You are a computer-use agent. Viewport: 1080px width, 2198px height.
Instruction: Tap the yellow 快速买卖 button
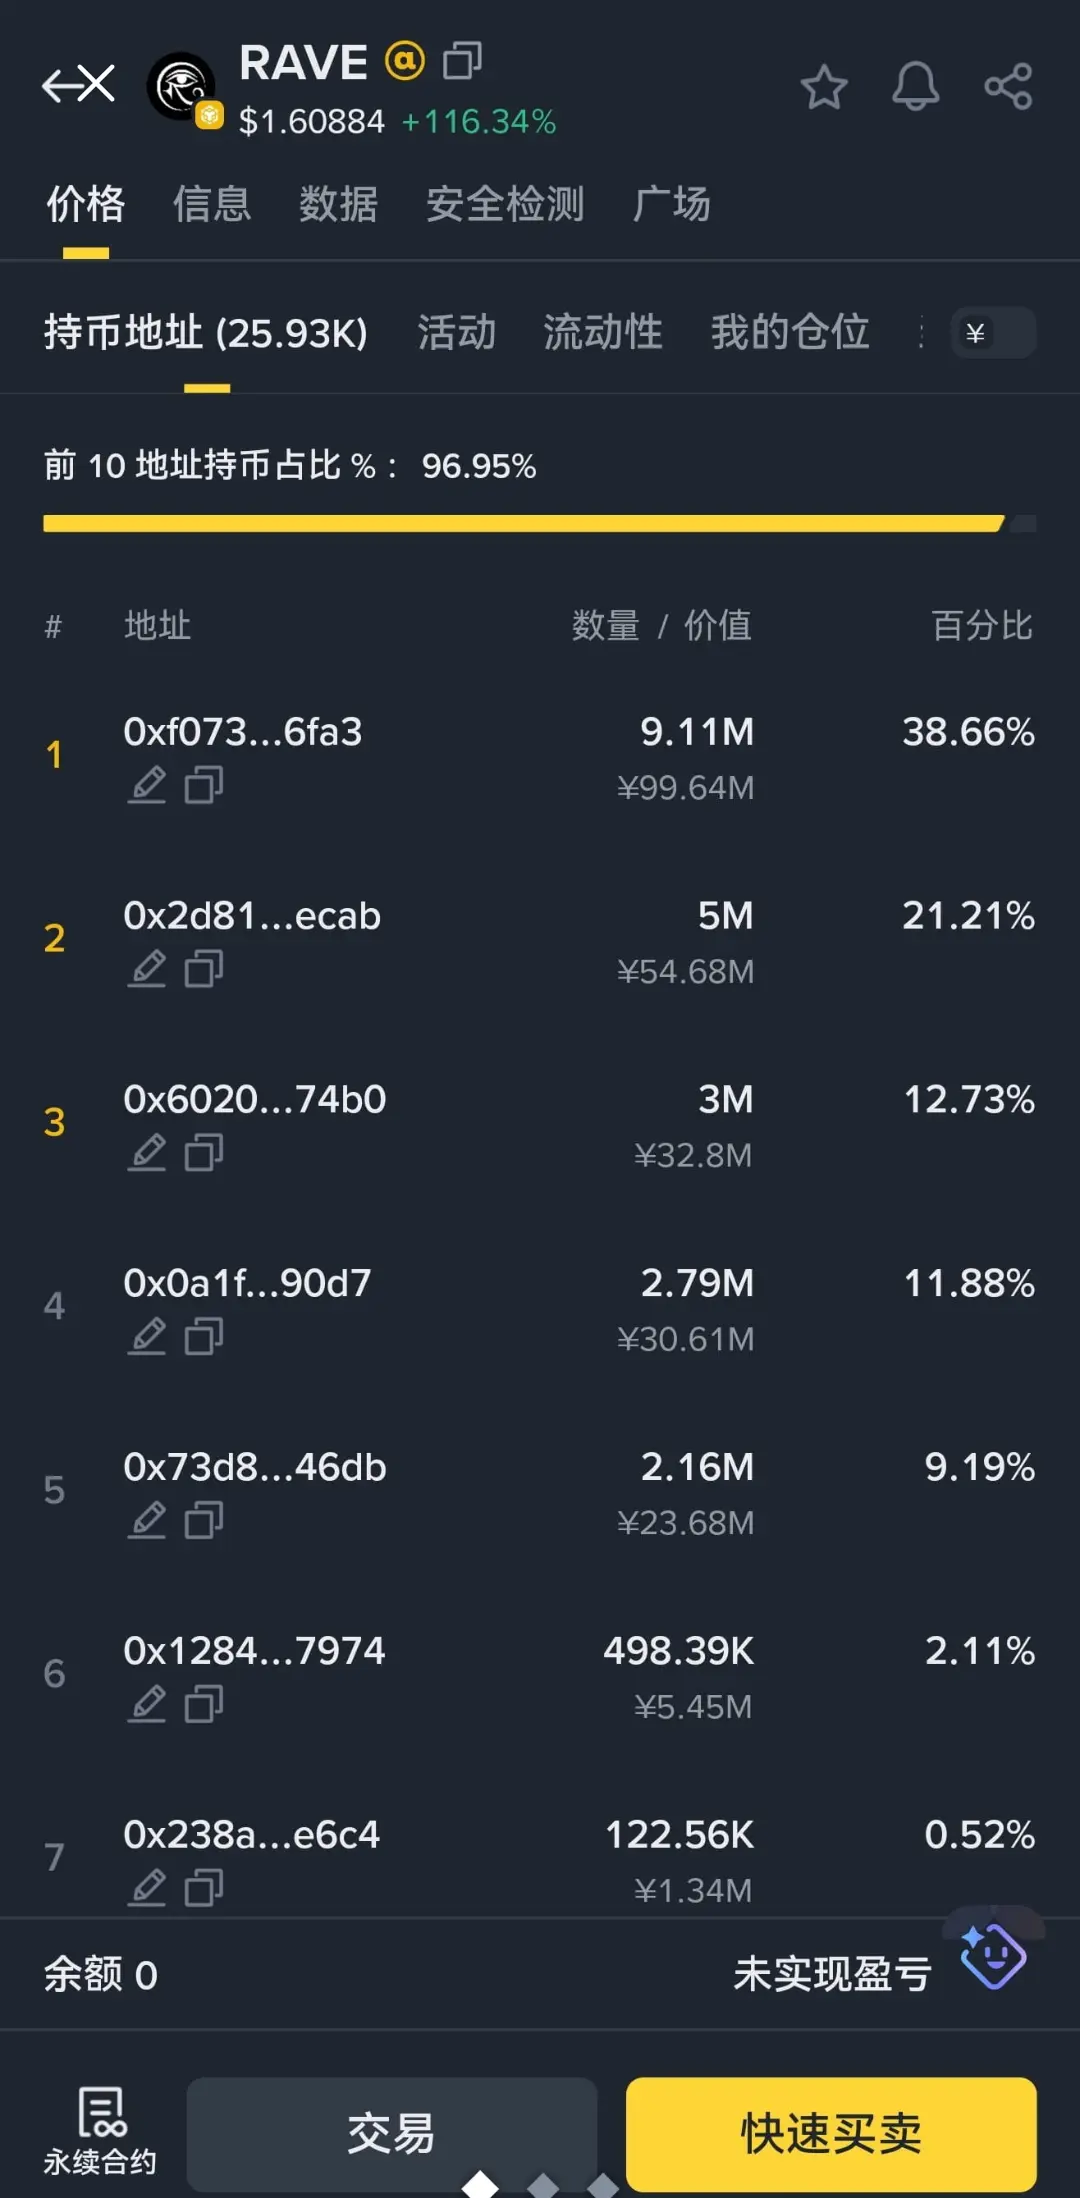[x=831, y=2133]
